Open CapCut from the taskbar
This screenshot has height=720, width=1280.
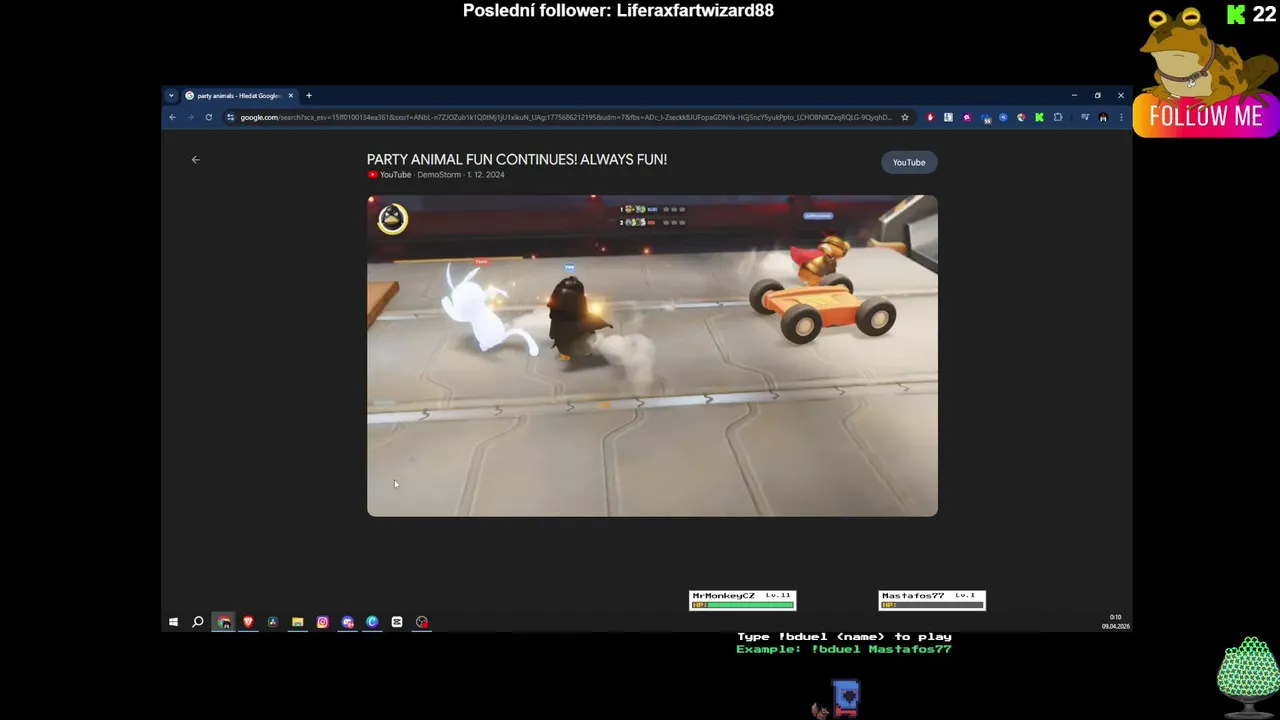pyautogui.click(x=397, y=622)
